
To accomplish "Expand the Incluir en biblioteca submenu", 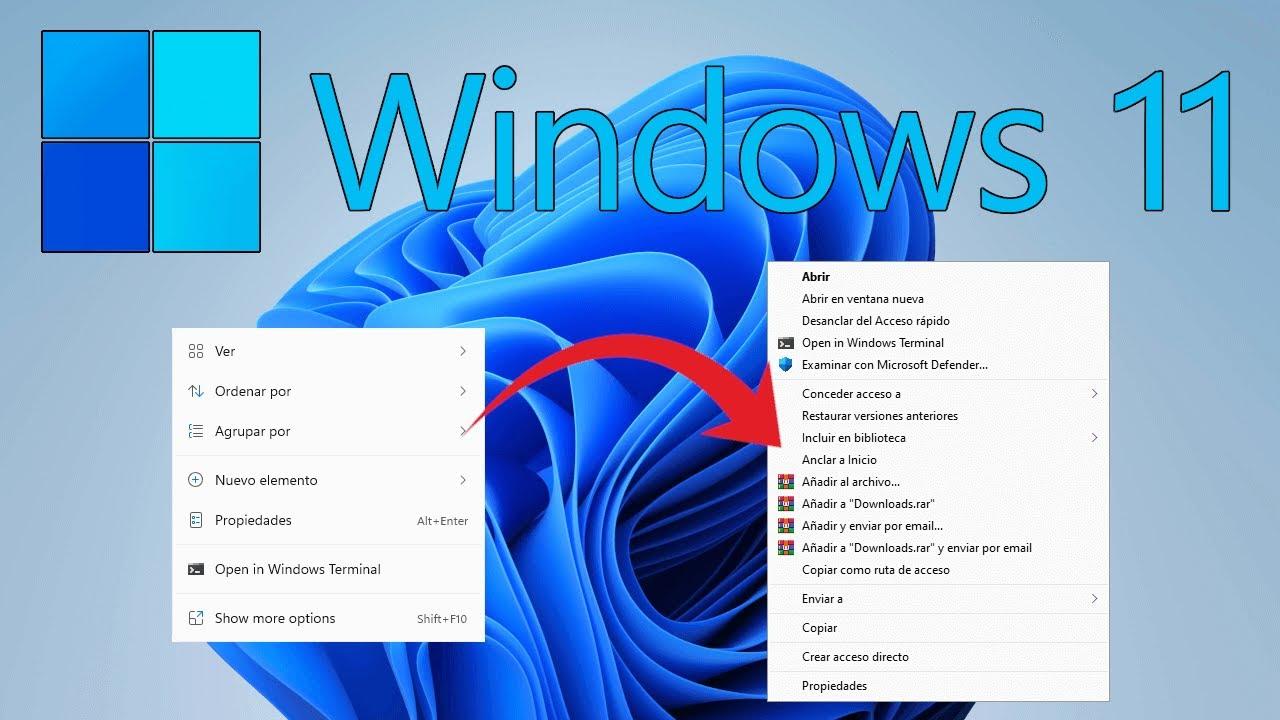I will click(x=1095, y=438).
